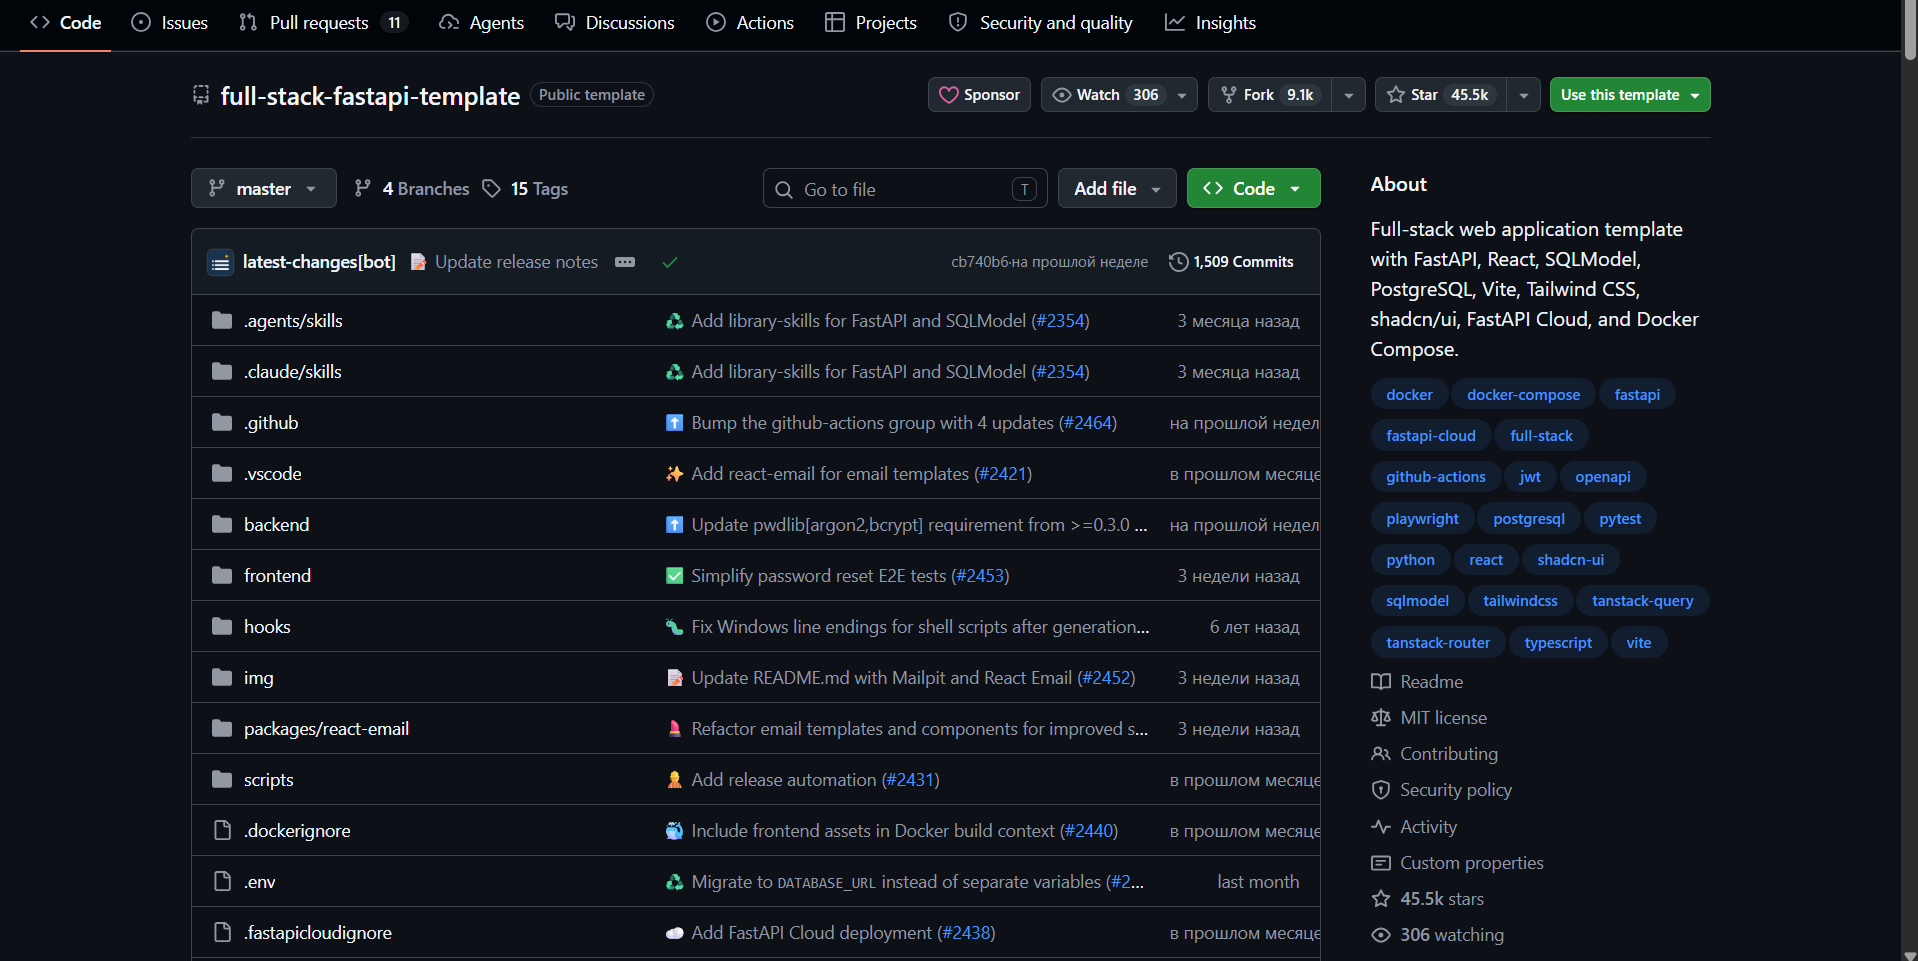The width and height of the screenshot is (1918, 961).
Task: Open the Add release automation commit message
Action: pos(784,780)
